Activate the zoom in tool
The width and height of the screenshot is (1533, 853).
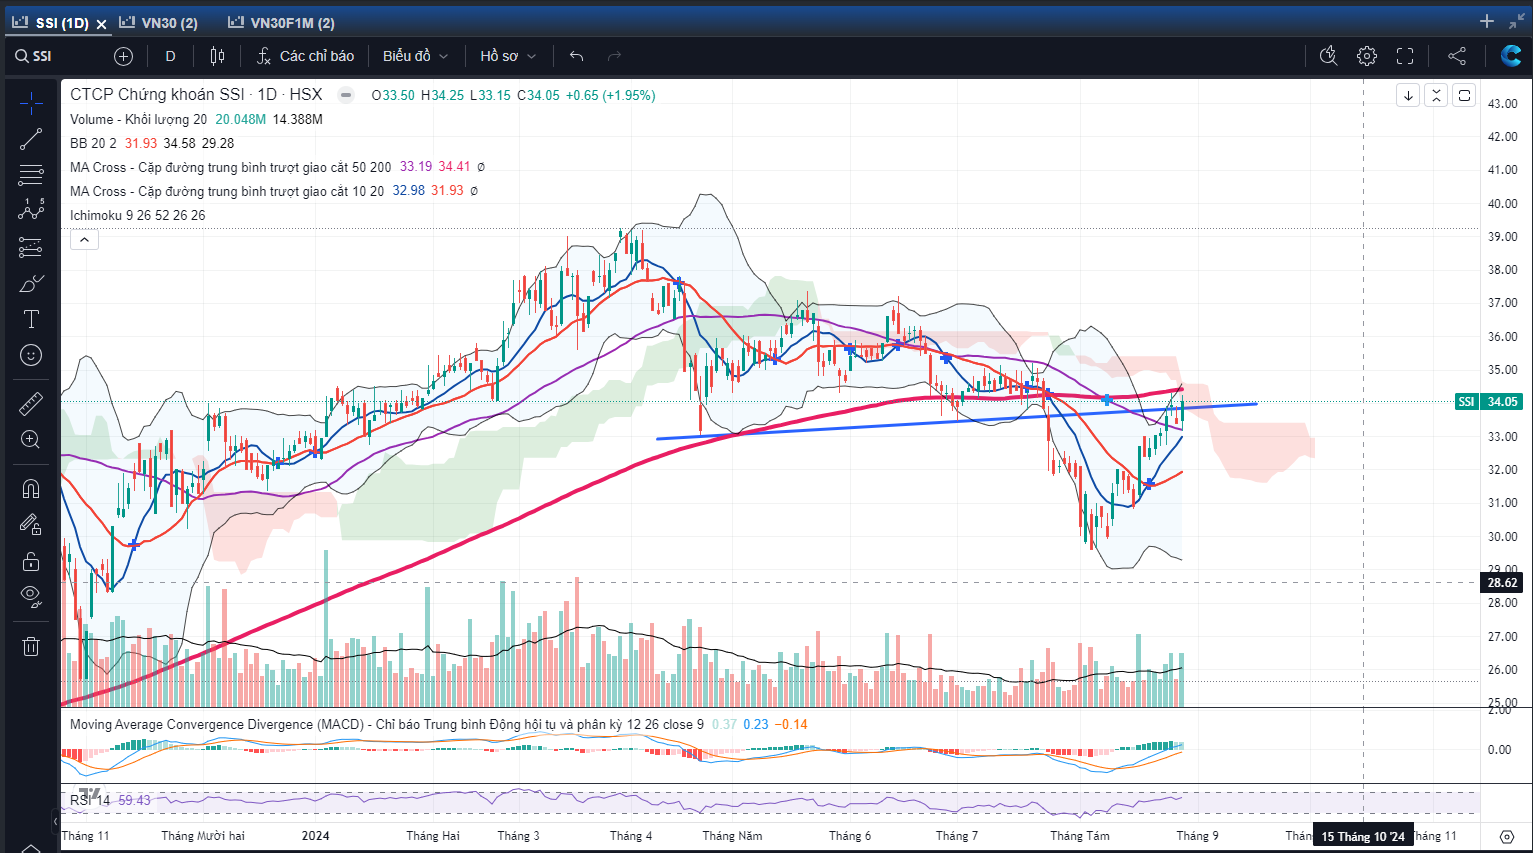click(31, 440)
